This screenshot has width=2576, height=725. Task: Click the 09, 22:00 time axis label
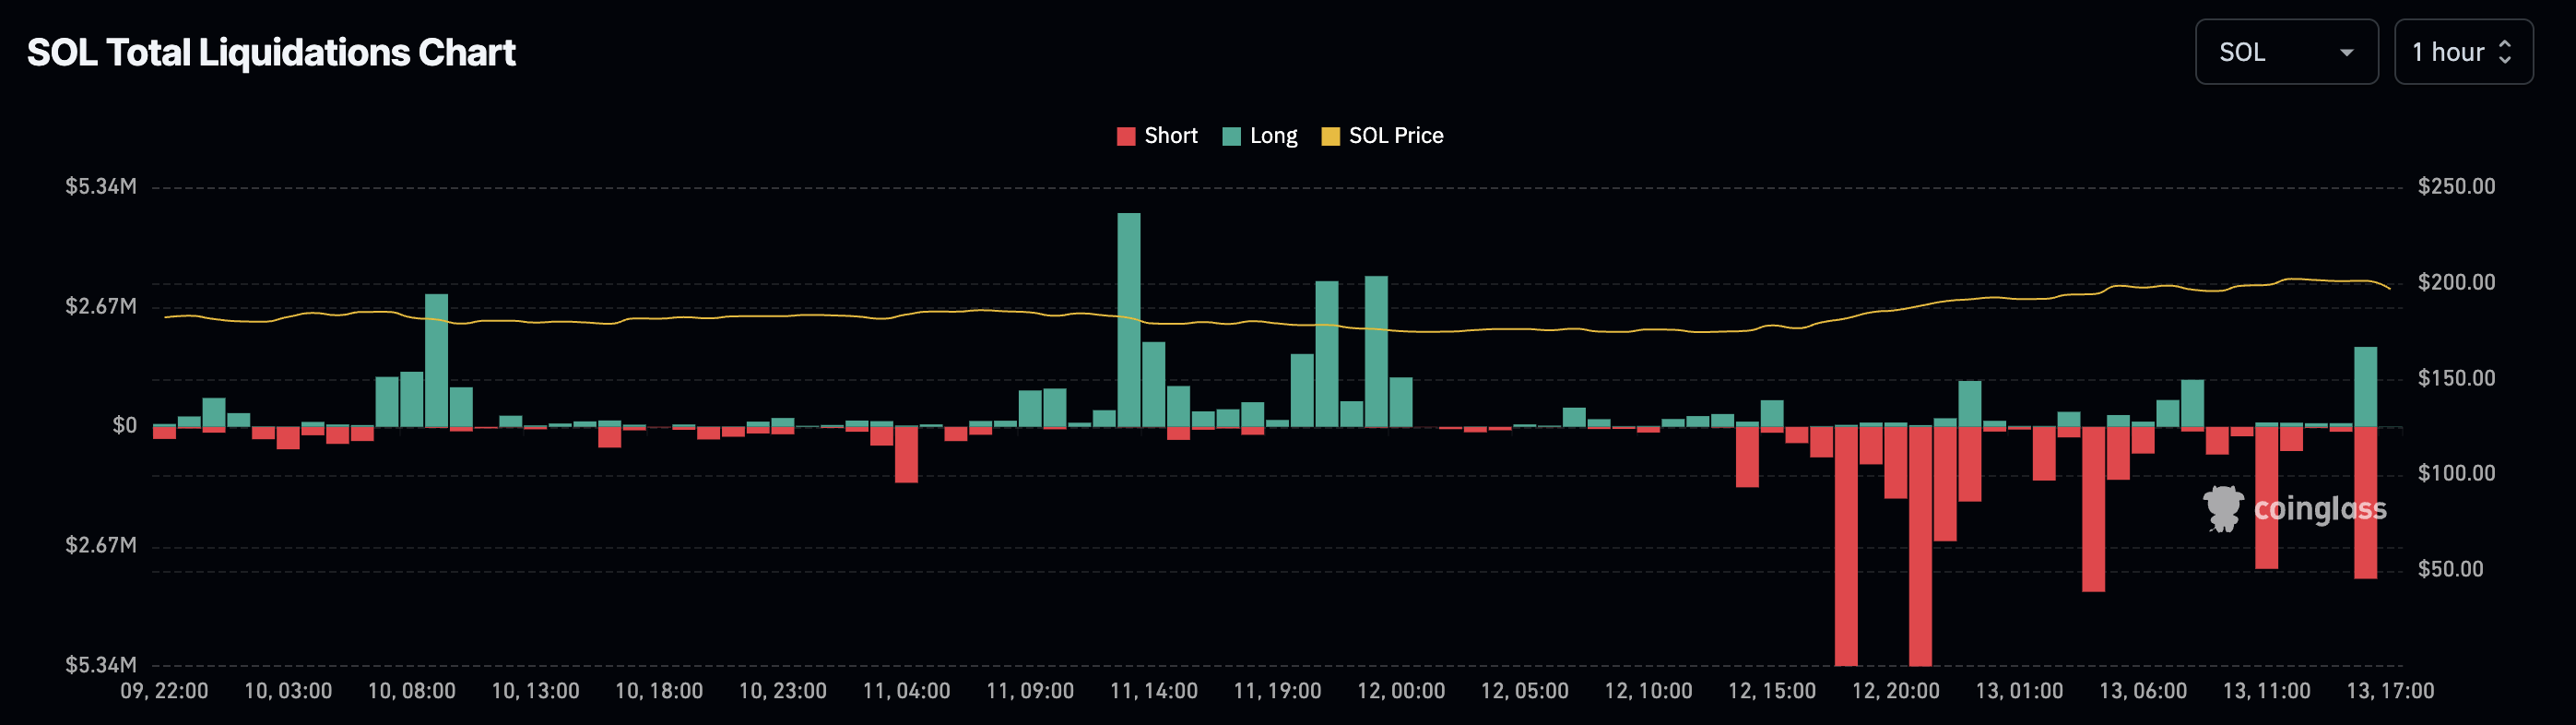pos(164,691)
